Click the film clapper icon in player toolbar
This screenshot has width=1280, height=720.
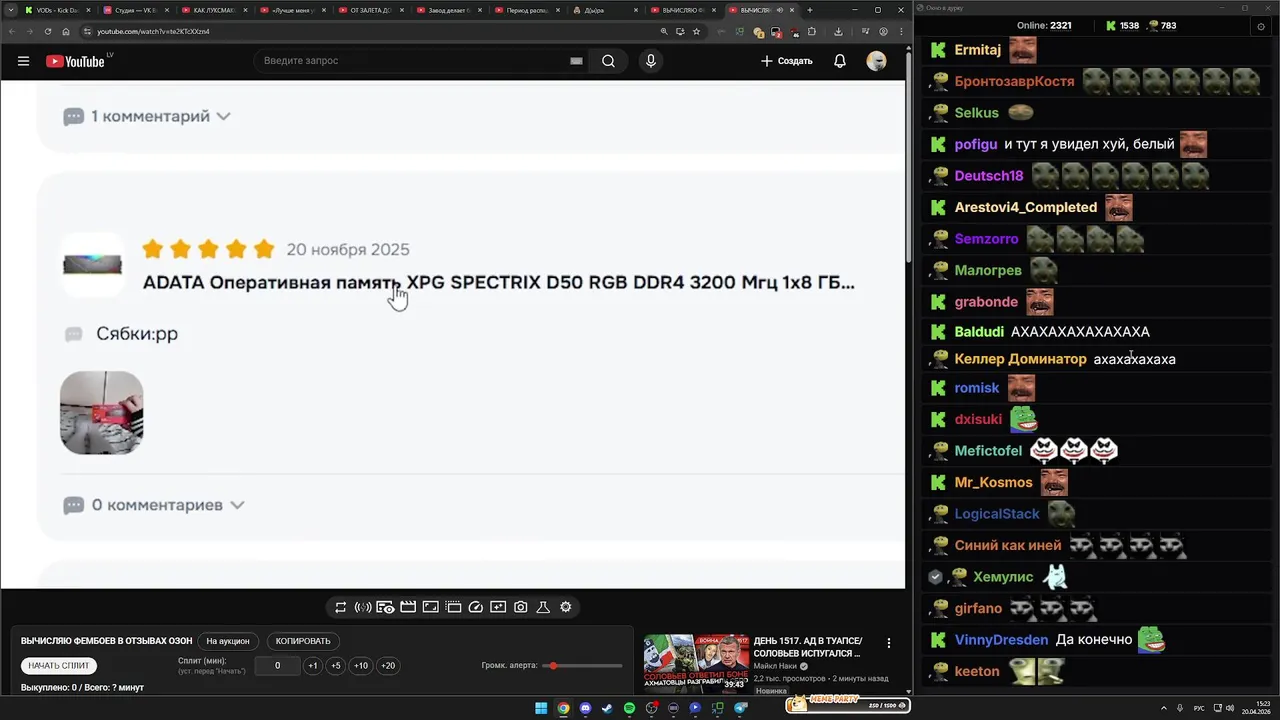point(408,607)
